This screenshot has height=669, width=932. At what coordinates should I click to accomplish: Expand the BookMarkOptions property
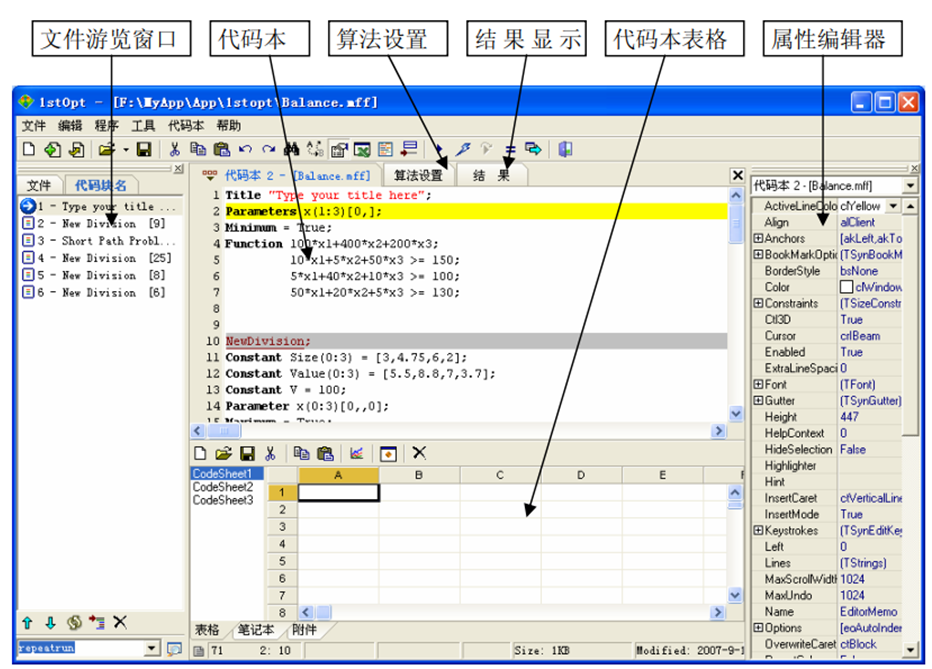758,254
